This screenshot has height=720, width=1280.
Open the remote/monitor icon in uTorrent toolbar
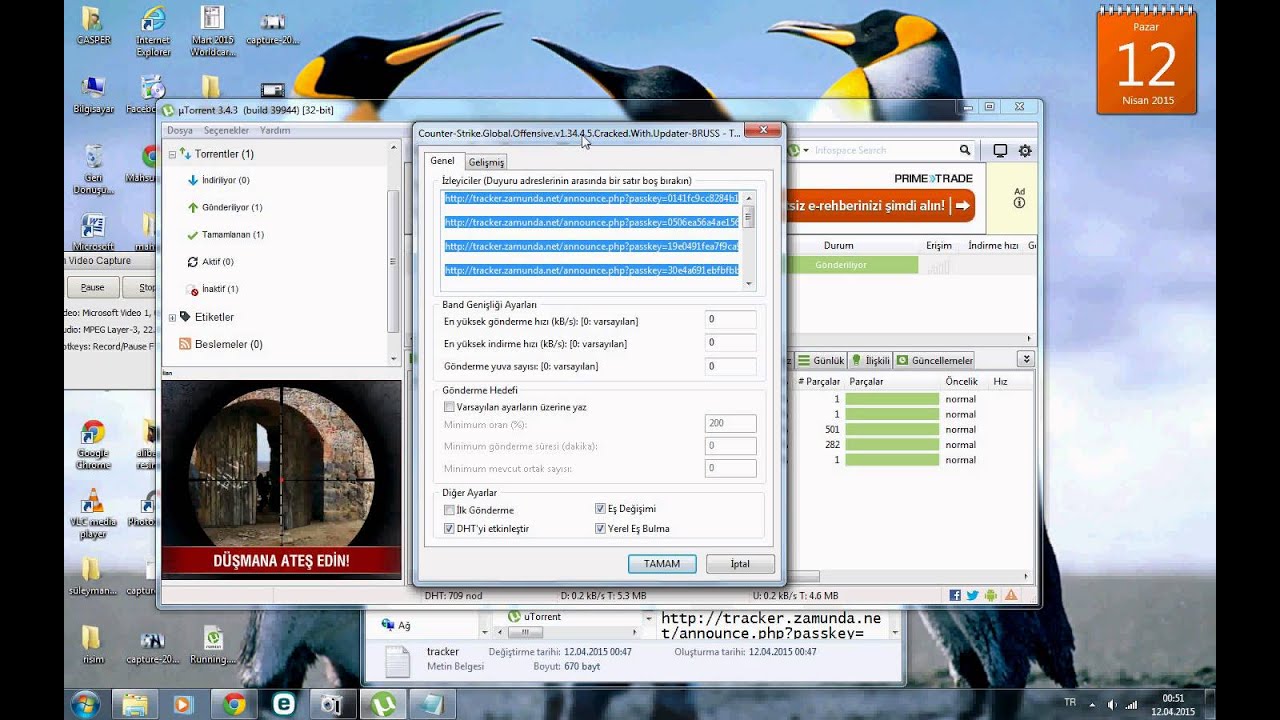click(999, 151)
